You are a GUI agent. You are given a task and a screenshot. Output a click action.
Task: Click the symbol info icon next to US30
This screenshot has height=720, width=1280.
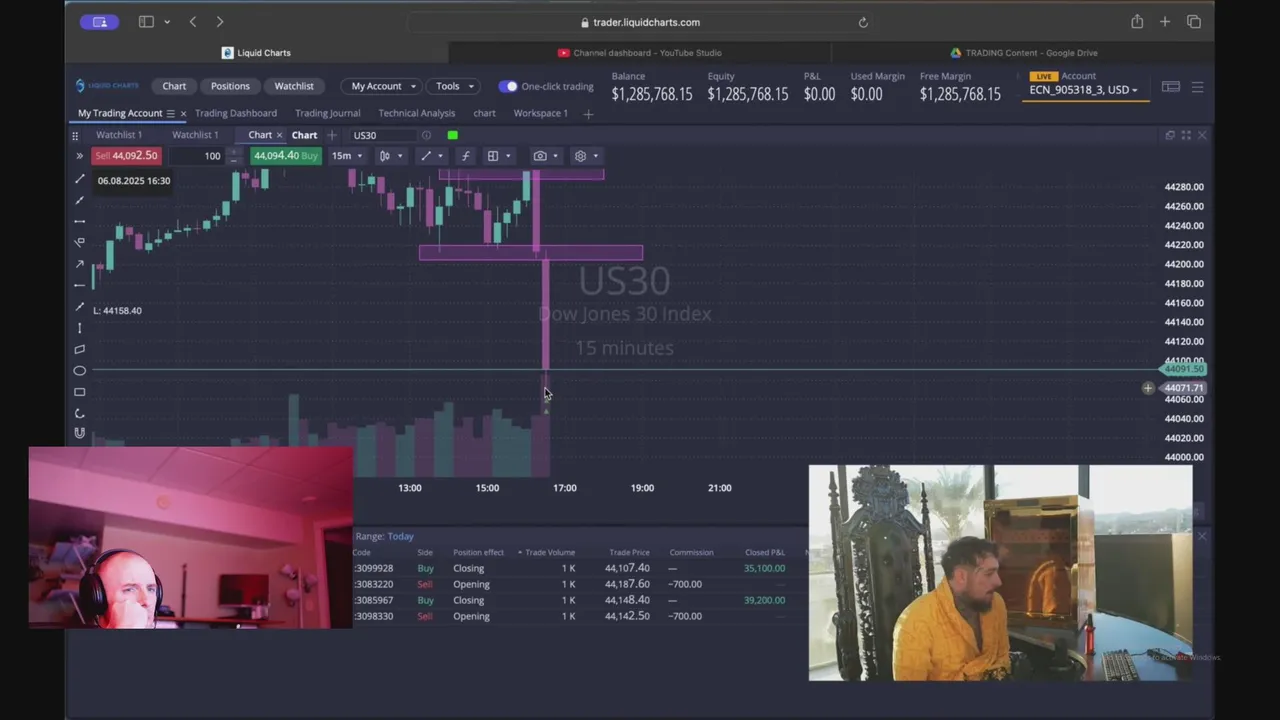point(426,135)
